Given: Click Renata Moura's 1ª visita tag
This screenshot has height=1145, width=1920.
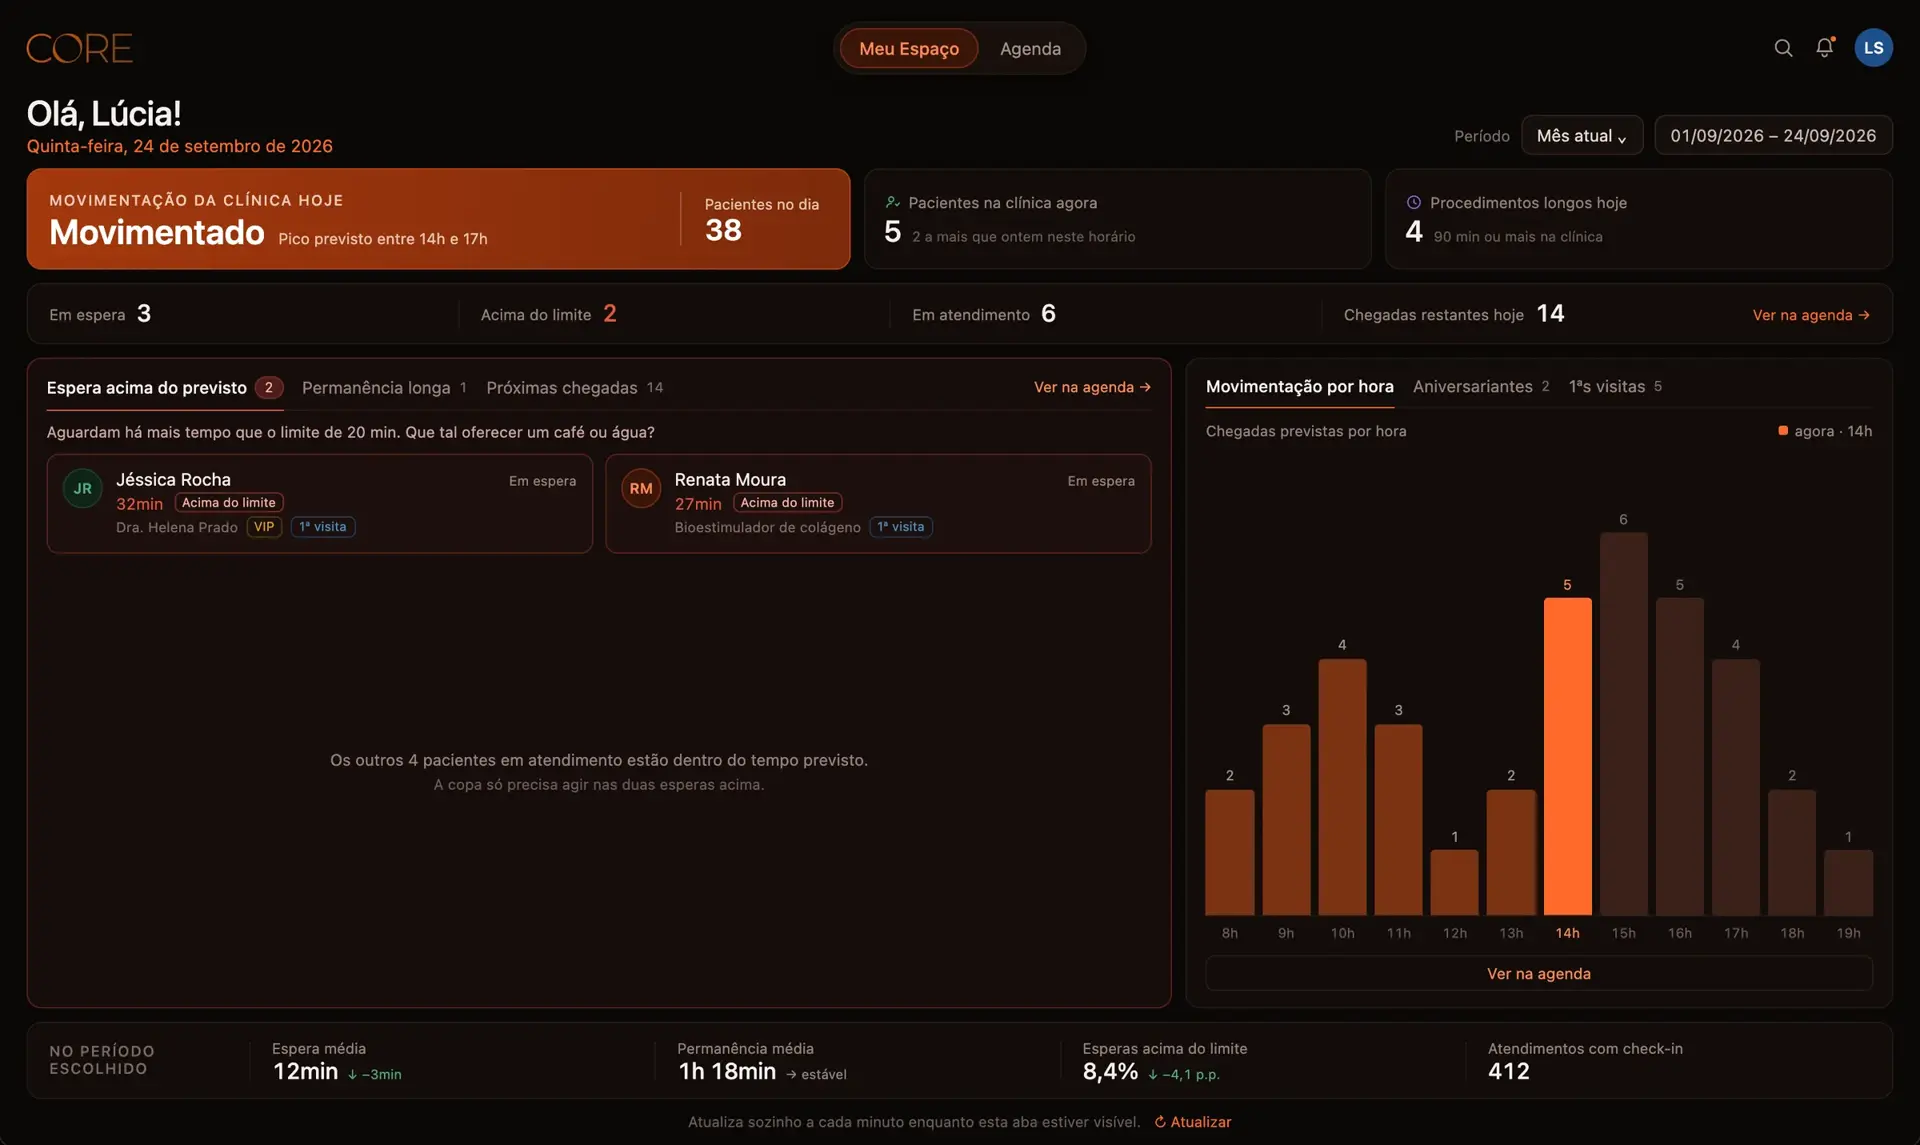Looking at the screenshot, I should pyautogui.click(x=901, y=527).
